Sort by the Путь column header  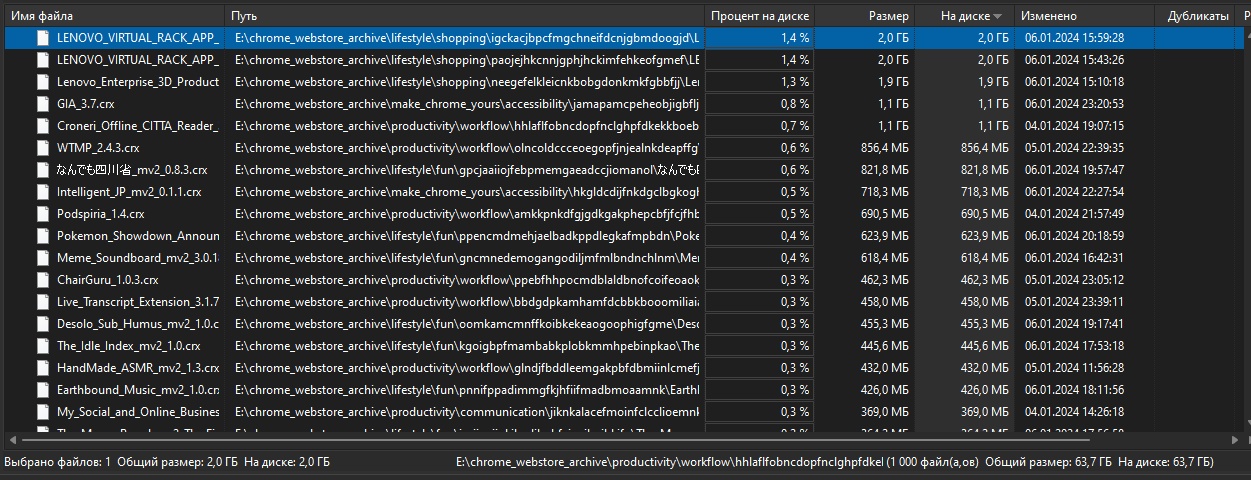tap(464, 16)
